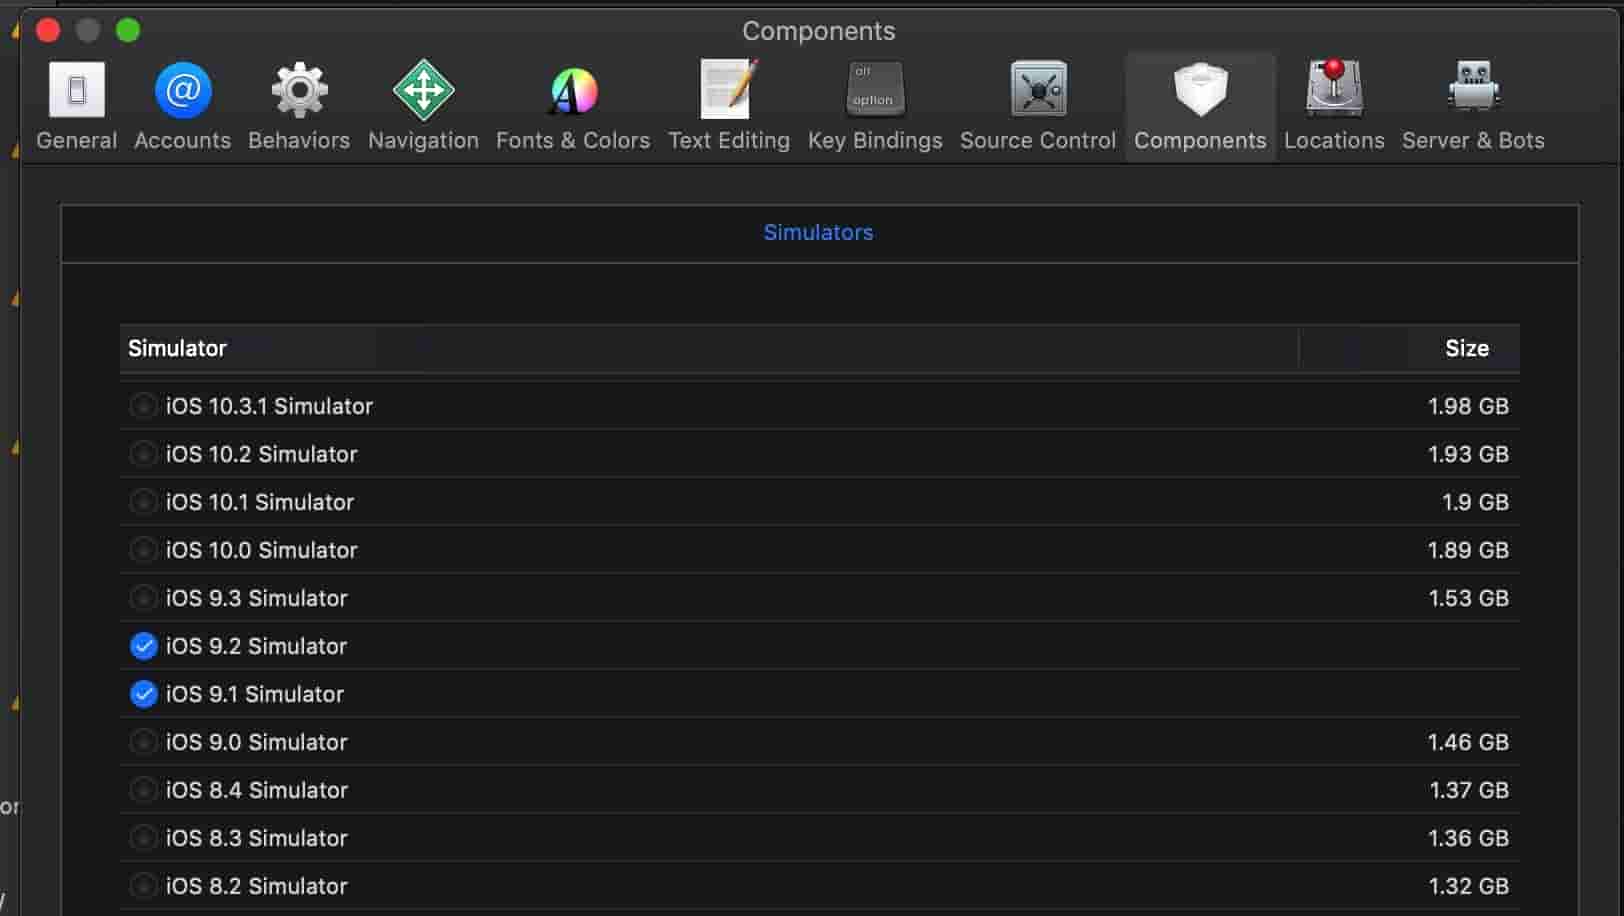Click the 1.46 GB size value

point(1468,742)
